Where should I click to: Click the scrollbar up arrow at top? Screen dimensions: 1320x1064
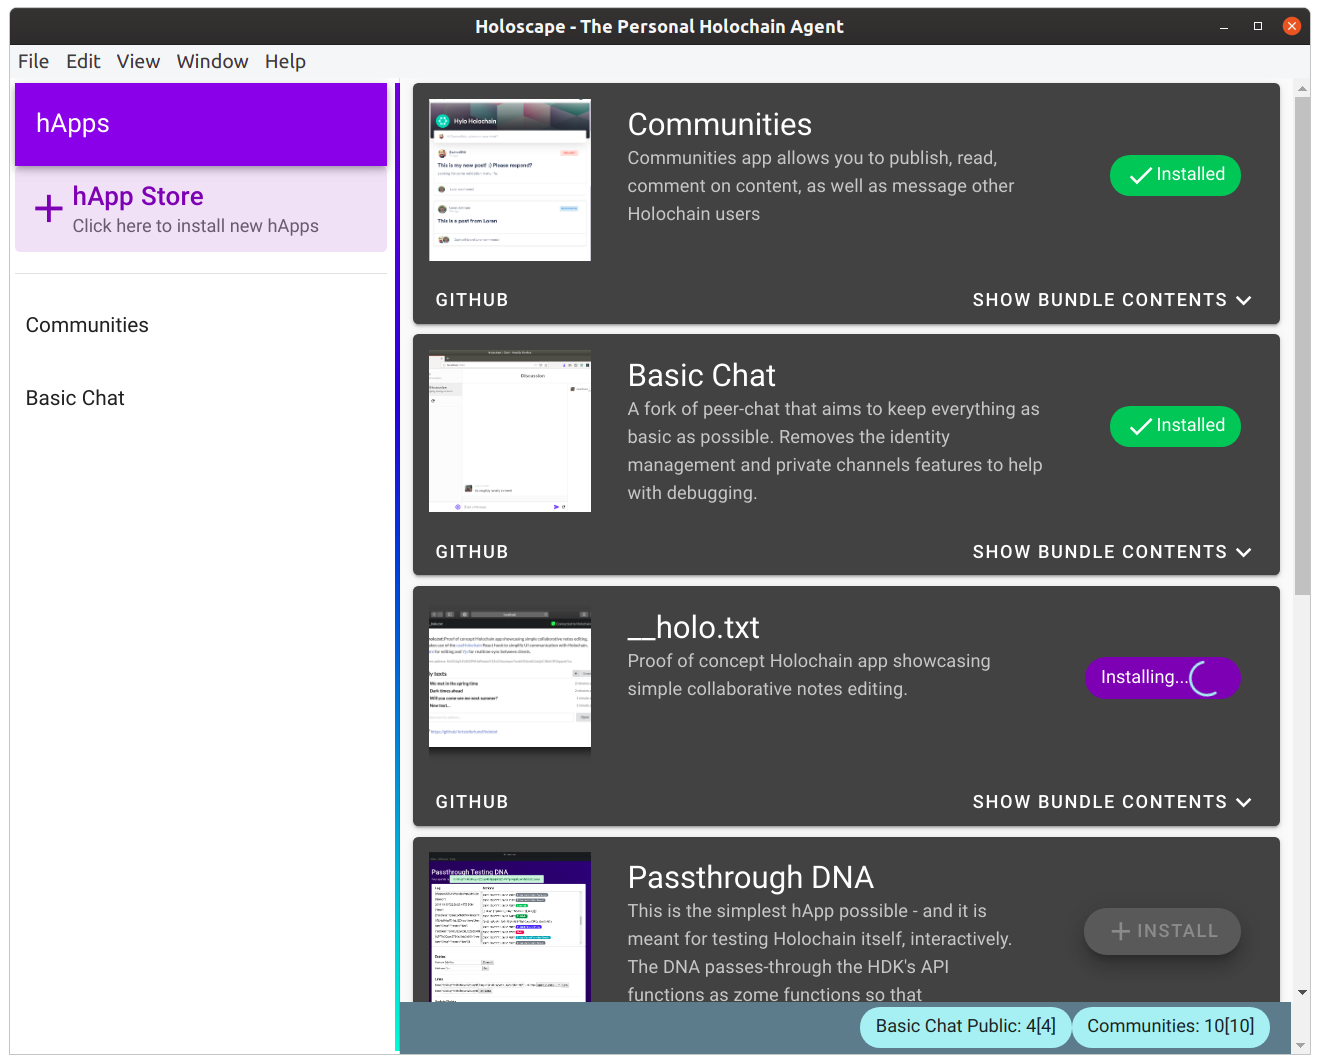pyautogui.click(x=1302, y=90)
